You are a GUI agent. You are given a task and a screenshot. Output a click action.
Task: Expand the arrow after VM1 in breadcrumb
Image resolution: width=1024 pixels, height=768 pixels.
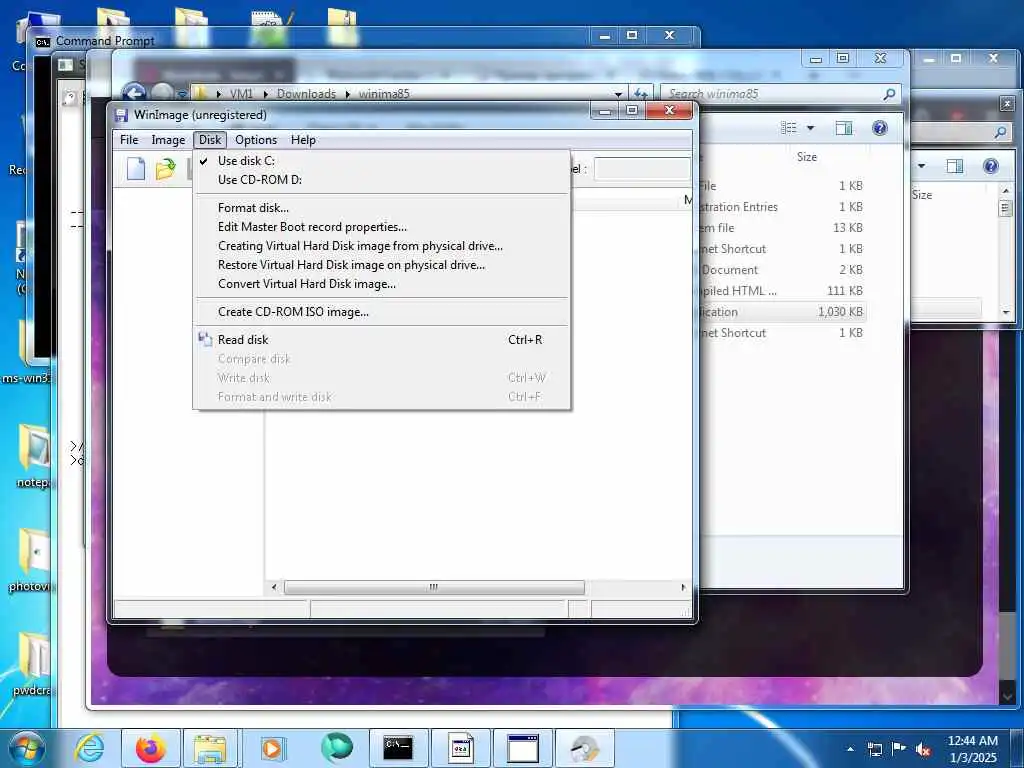point(266,94)
